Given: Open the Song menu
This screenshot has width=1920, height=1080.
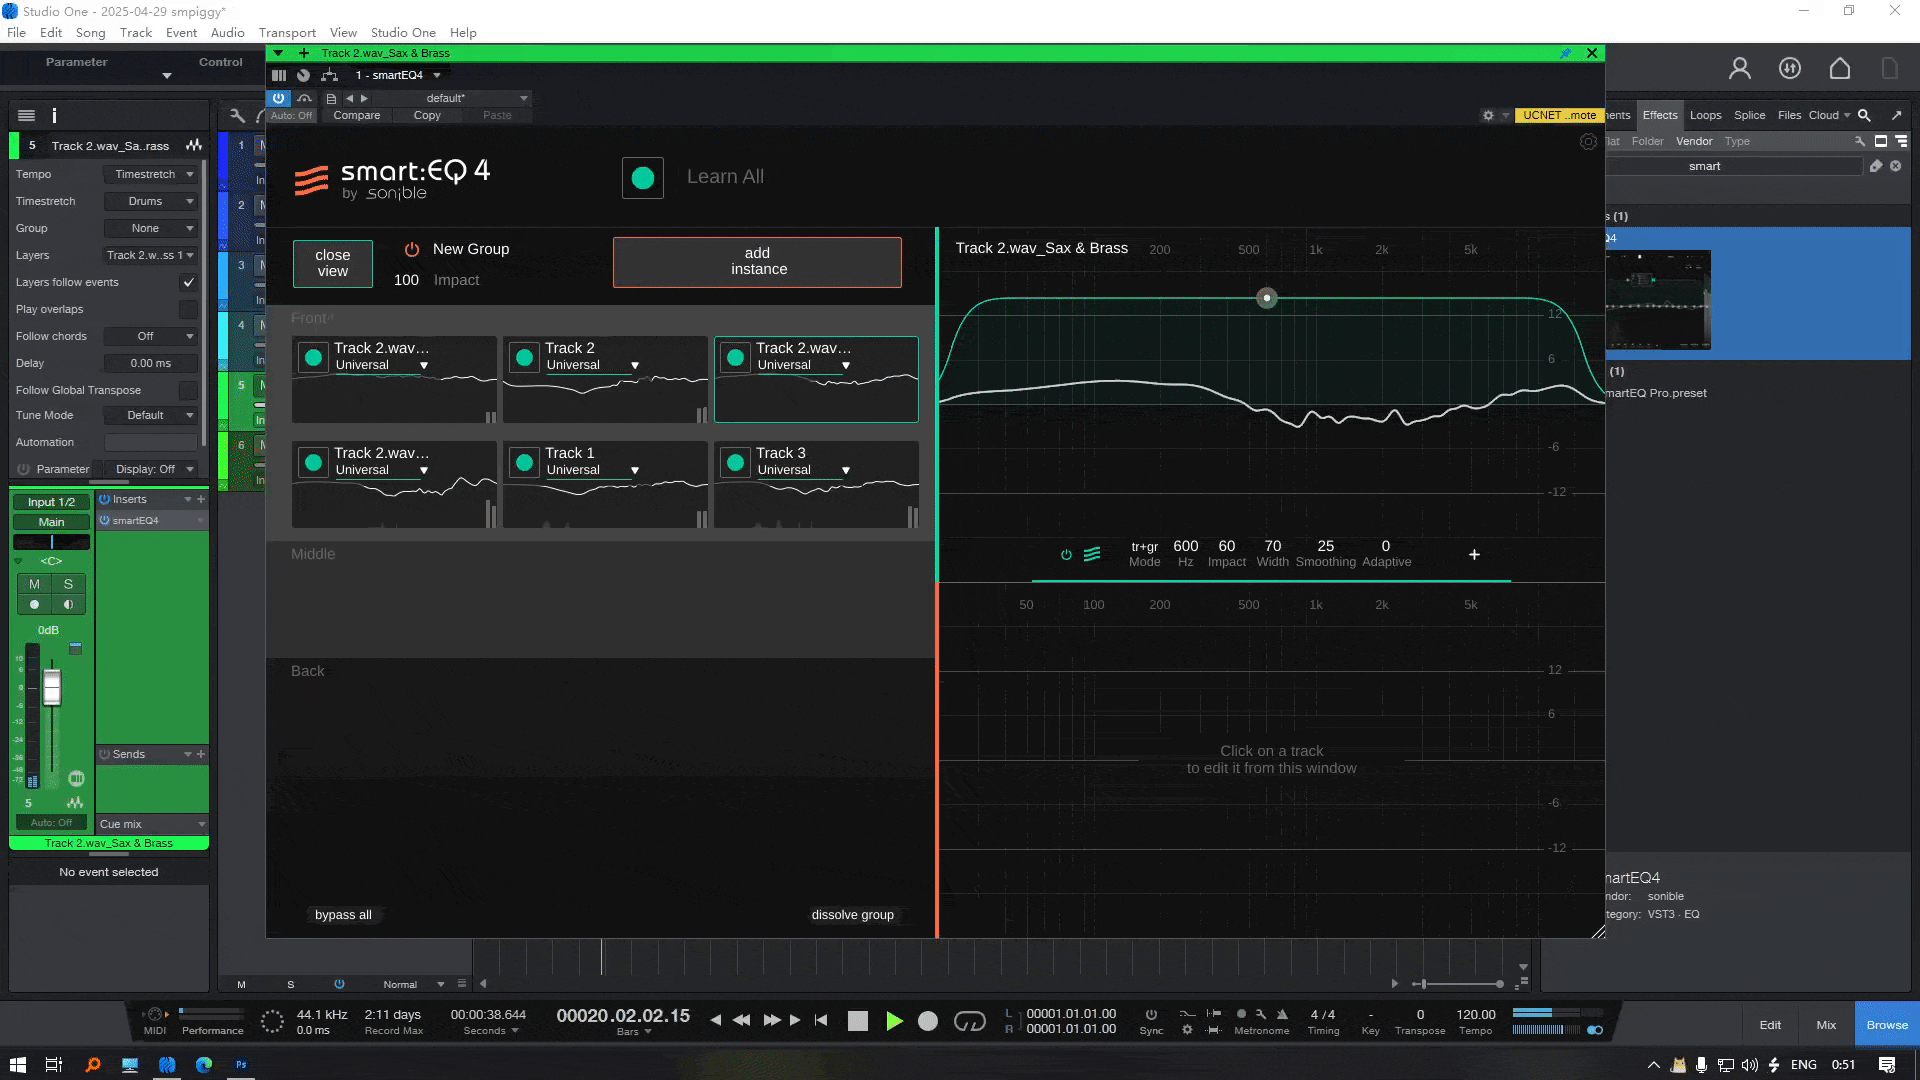Looking at the screenshot, I should [x=90, y=33].
